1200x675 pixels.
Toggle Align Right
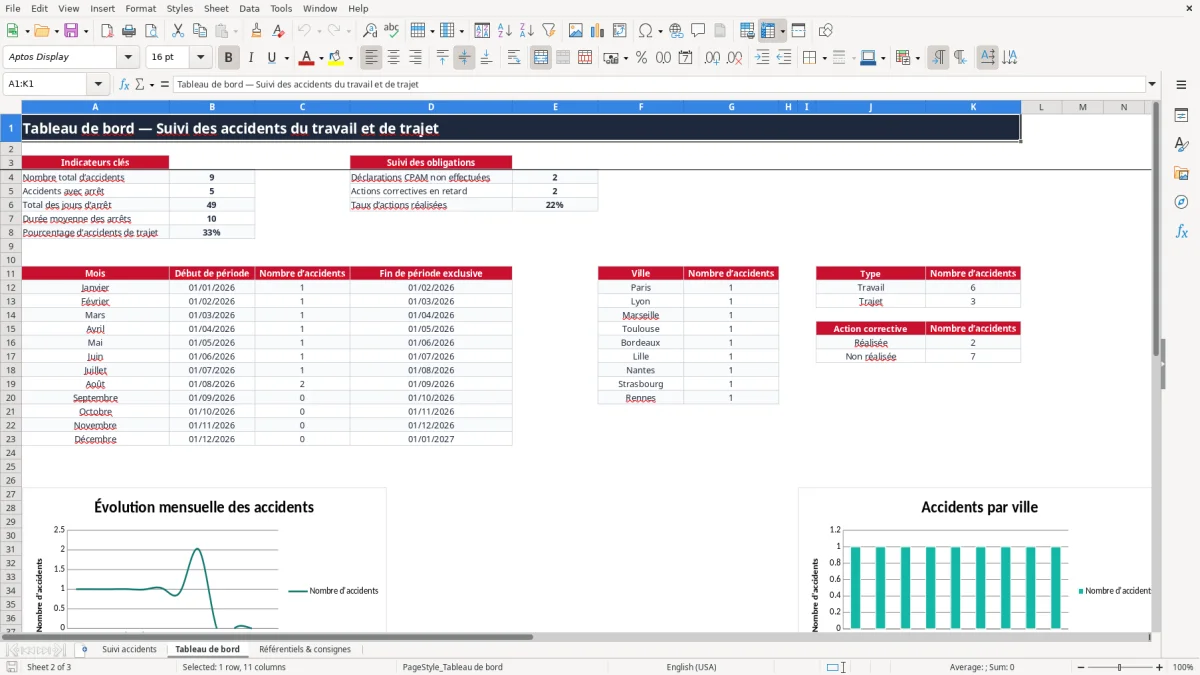coord(415,57)
